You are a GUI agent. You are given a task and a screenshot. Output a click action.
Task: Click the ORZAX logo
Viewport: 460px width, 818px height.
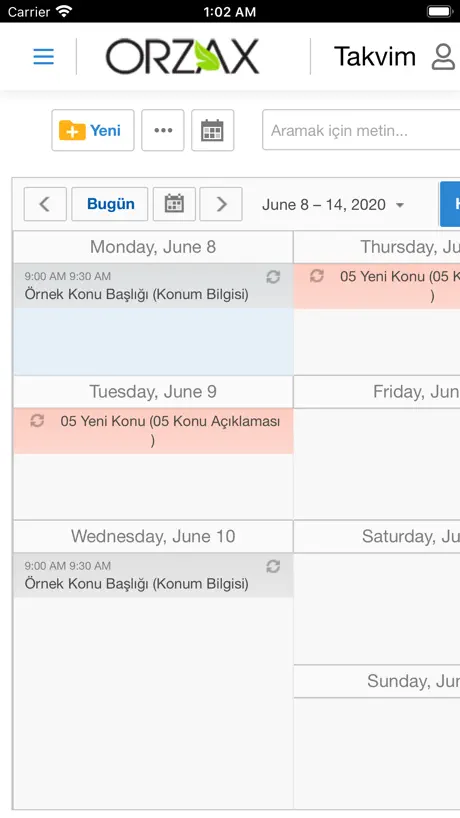[x=183, y=56]
